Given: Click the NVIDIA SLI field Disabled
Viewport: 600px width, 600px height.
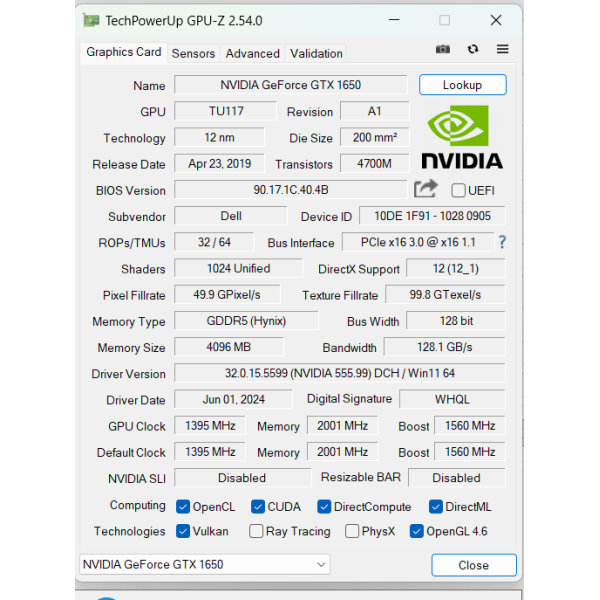Looking at the screenshot, I should 243,478.
